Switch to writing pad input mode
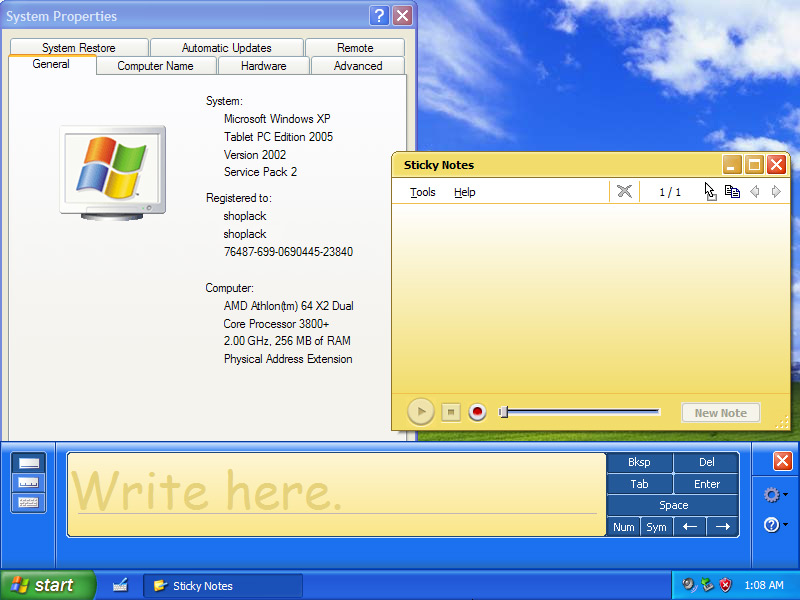The height and width of the screenshot is (600, 800). point(29,463)
